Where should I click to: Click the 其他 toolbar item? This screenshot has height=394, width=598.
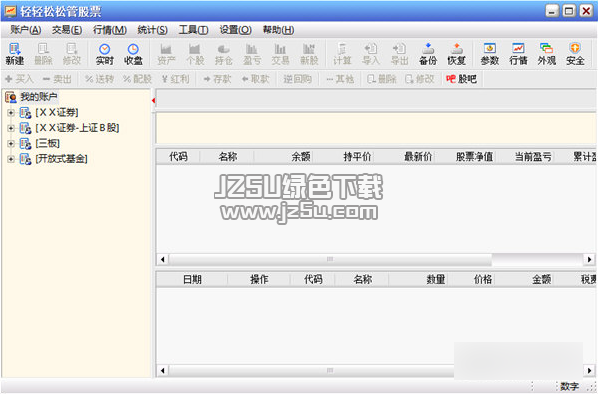[x=340, y=79]
